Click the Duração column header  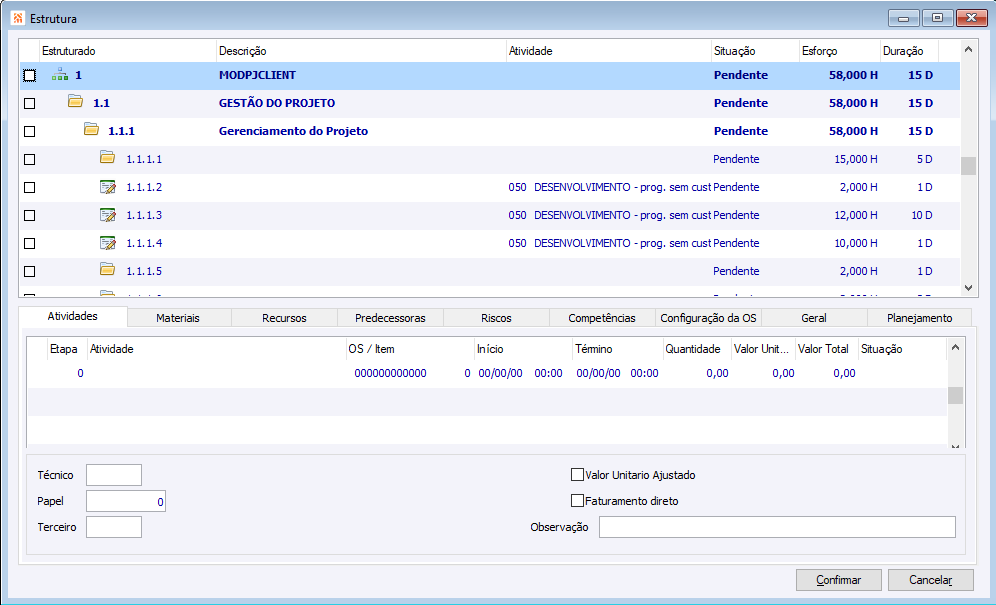coord(909,51)
